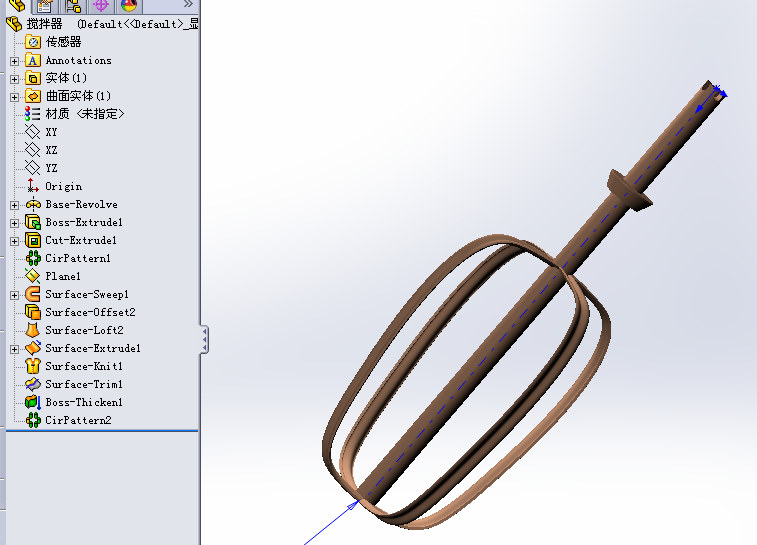Select the XZ plane icon

click(33, 150)
